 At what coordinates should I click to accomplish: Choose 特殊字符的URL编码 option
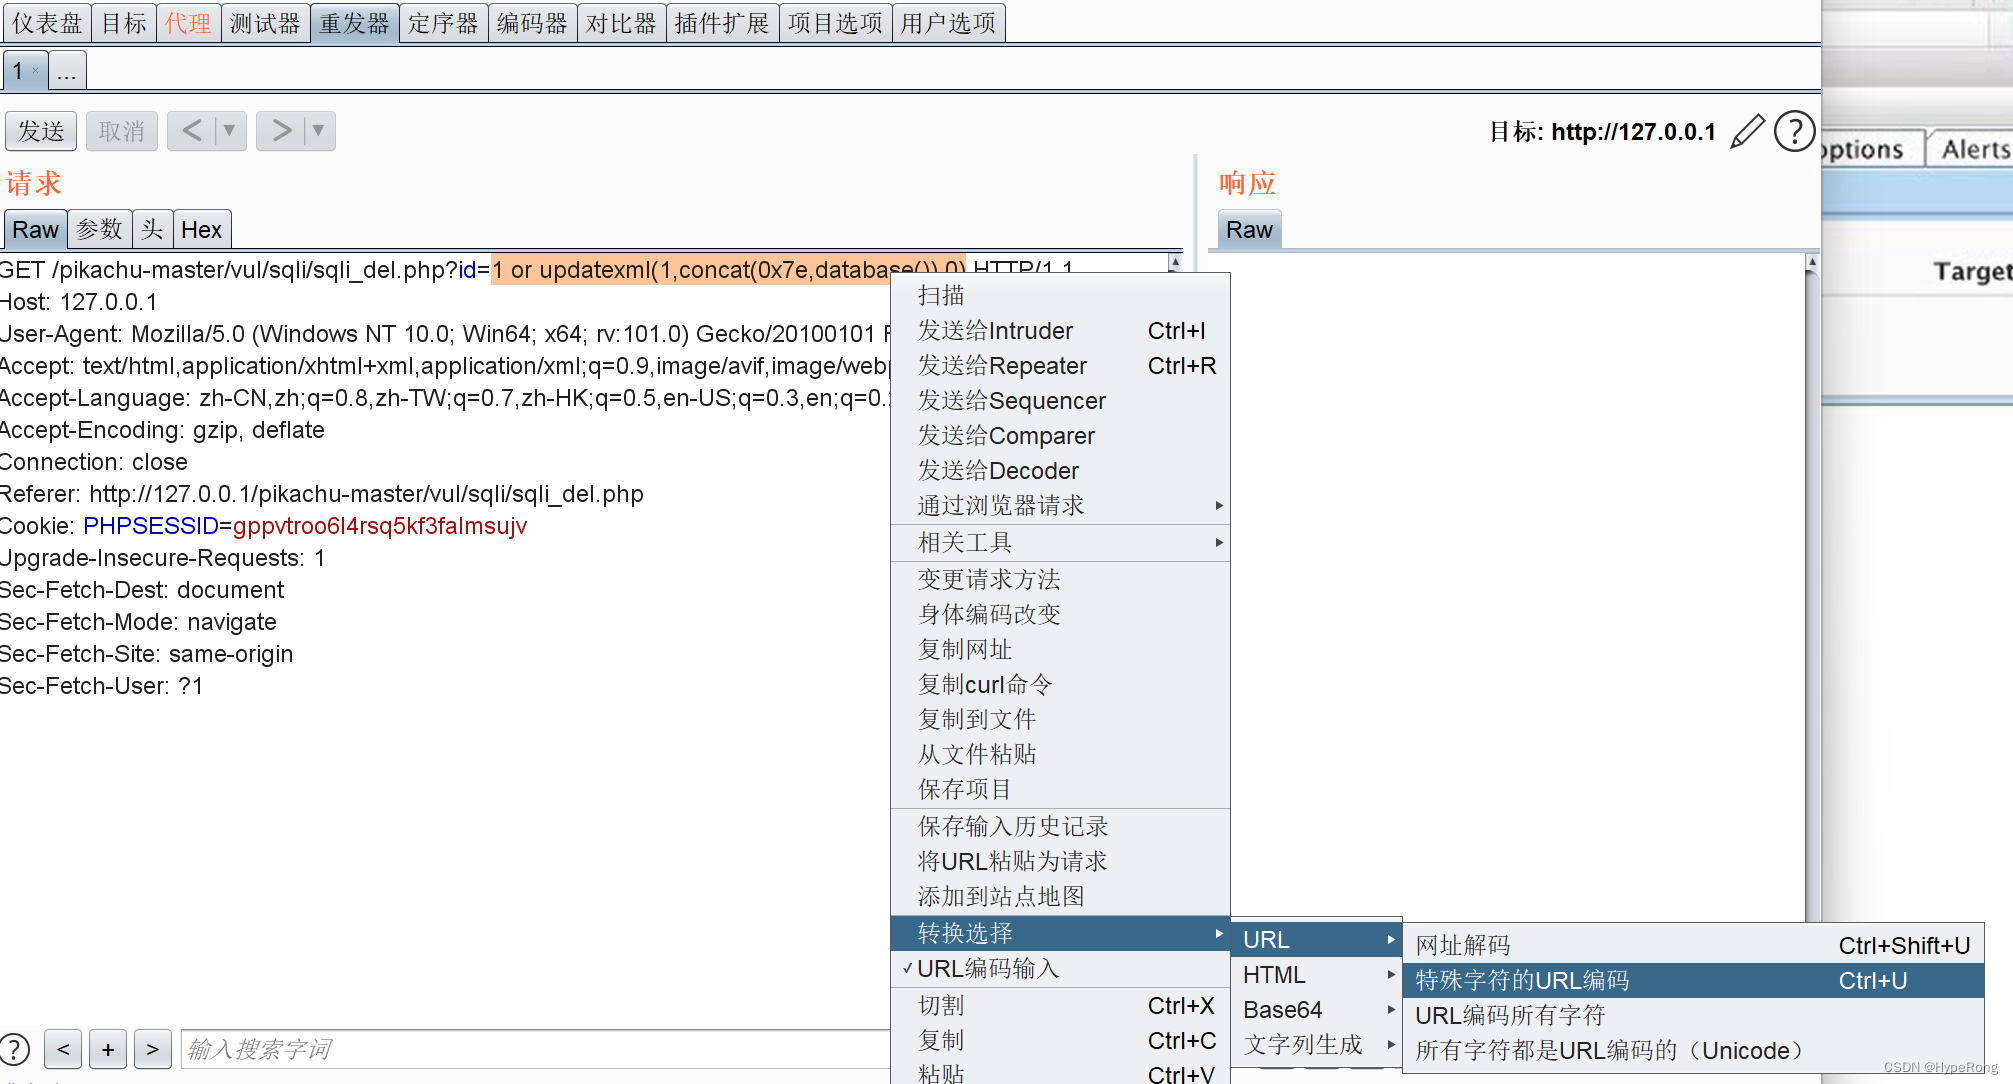click(1693, 981)
